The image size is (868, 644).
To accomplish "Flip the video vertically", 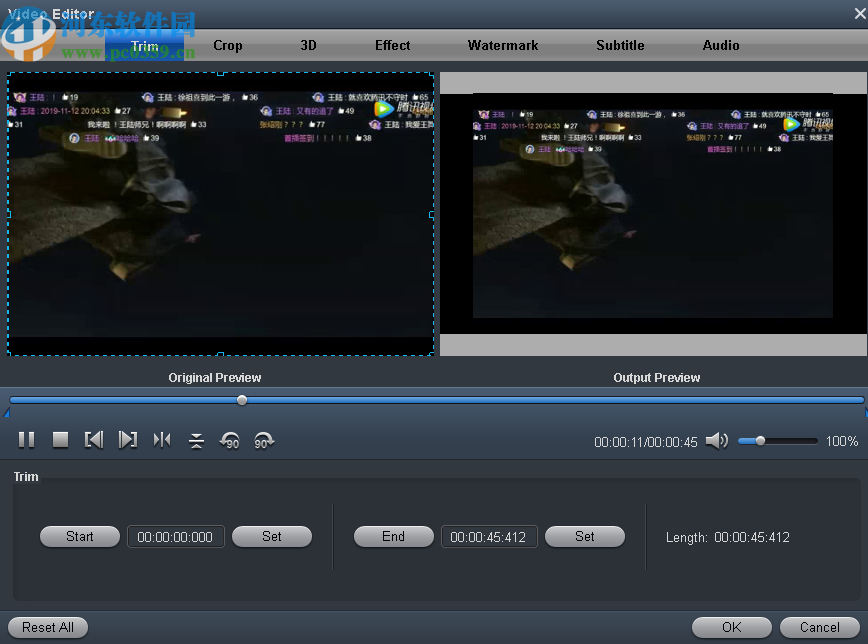I will tap(196, 440).
